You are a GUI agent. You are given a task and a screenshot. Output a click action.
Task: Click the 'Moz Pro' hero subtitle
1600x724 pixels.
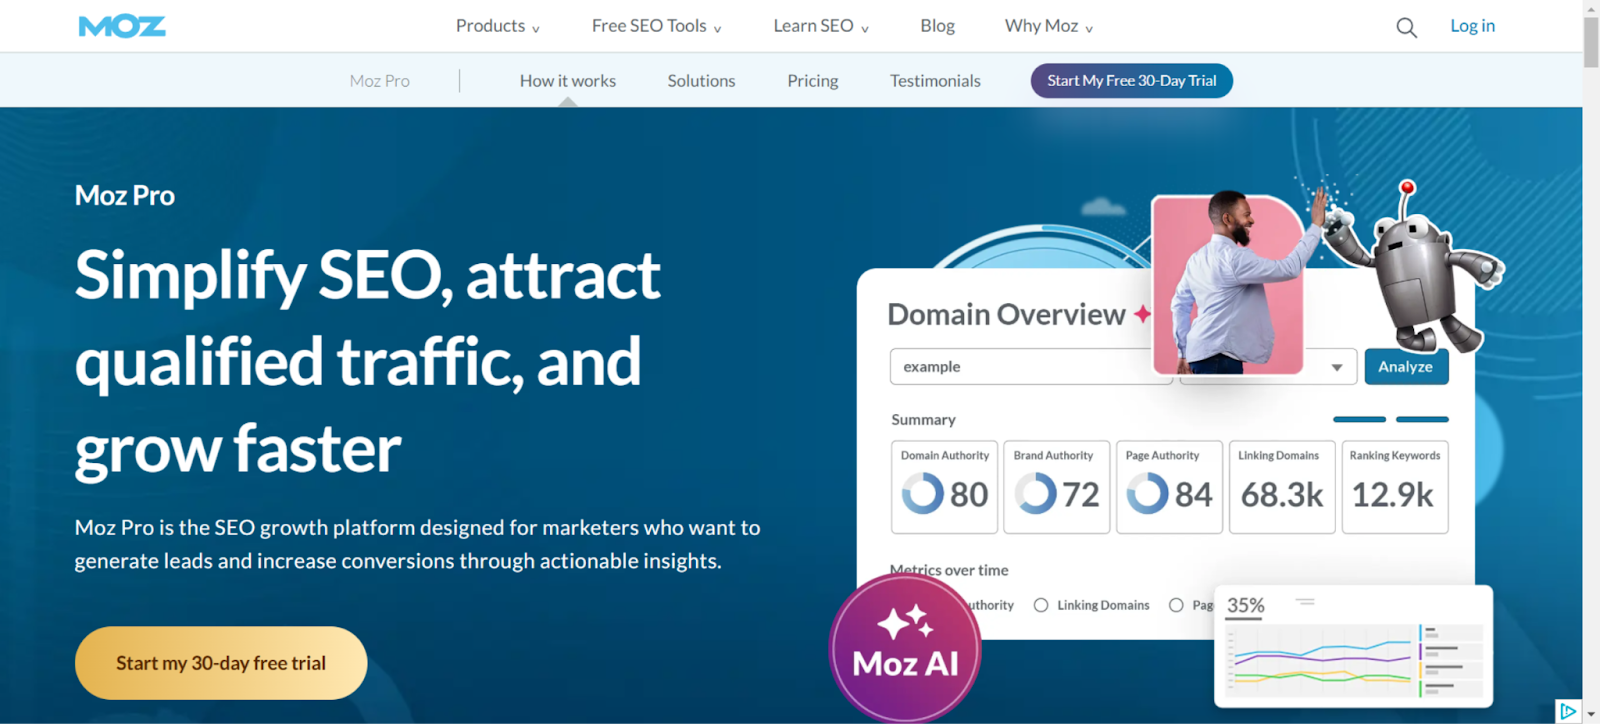pos(125,195)
